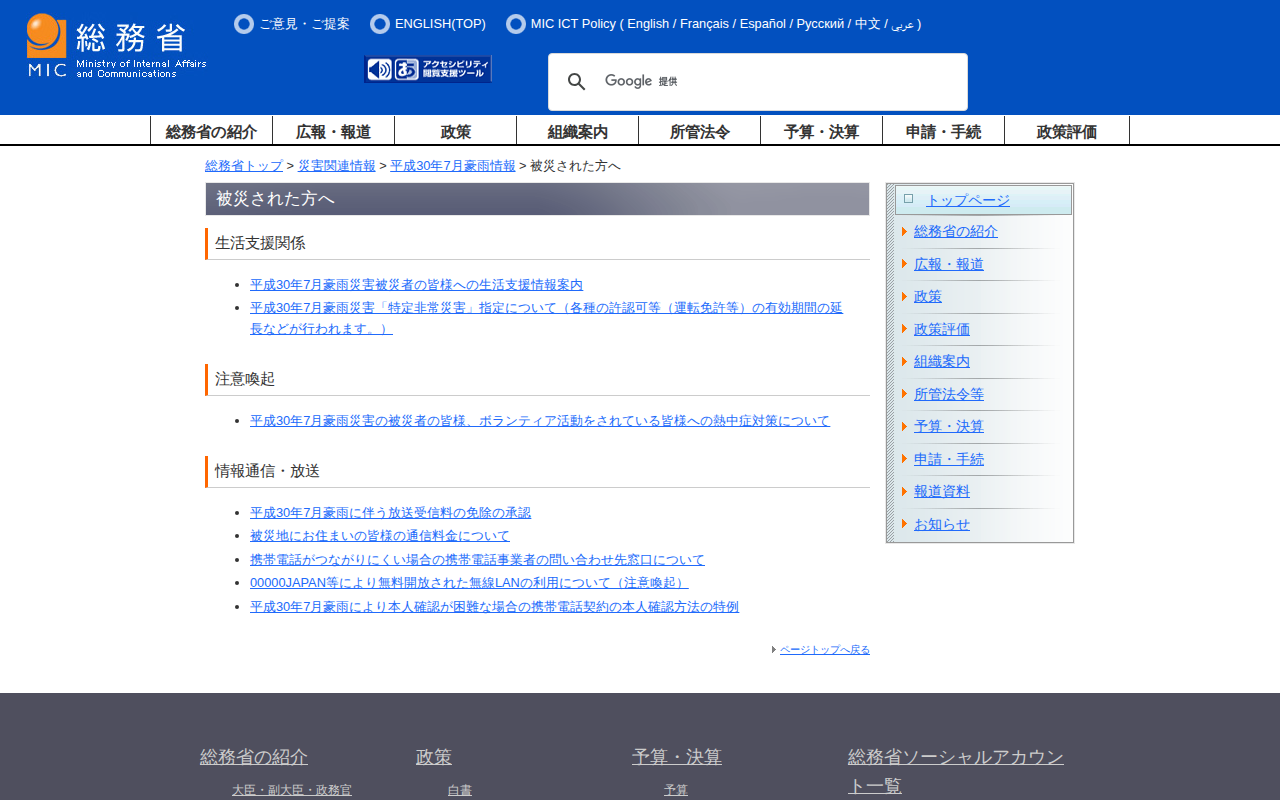Open the accessibility reading support tool
1280x800 pixels.
[x=428, y=69]
